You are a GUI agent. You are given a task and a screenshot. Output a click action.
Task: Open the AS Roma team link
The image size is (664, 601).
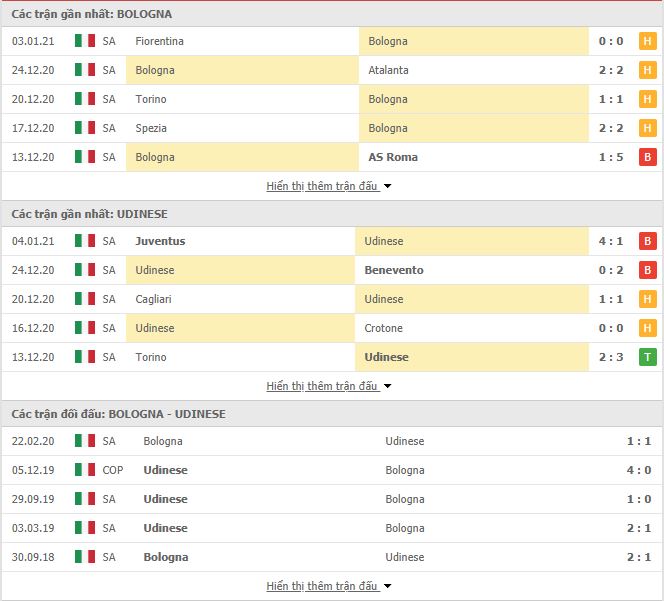393,157
